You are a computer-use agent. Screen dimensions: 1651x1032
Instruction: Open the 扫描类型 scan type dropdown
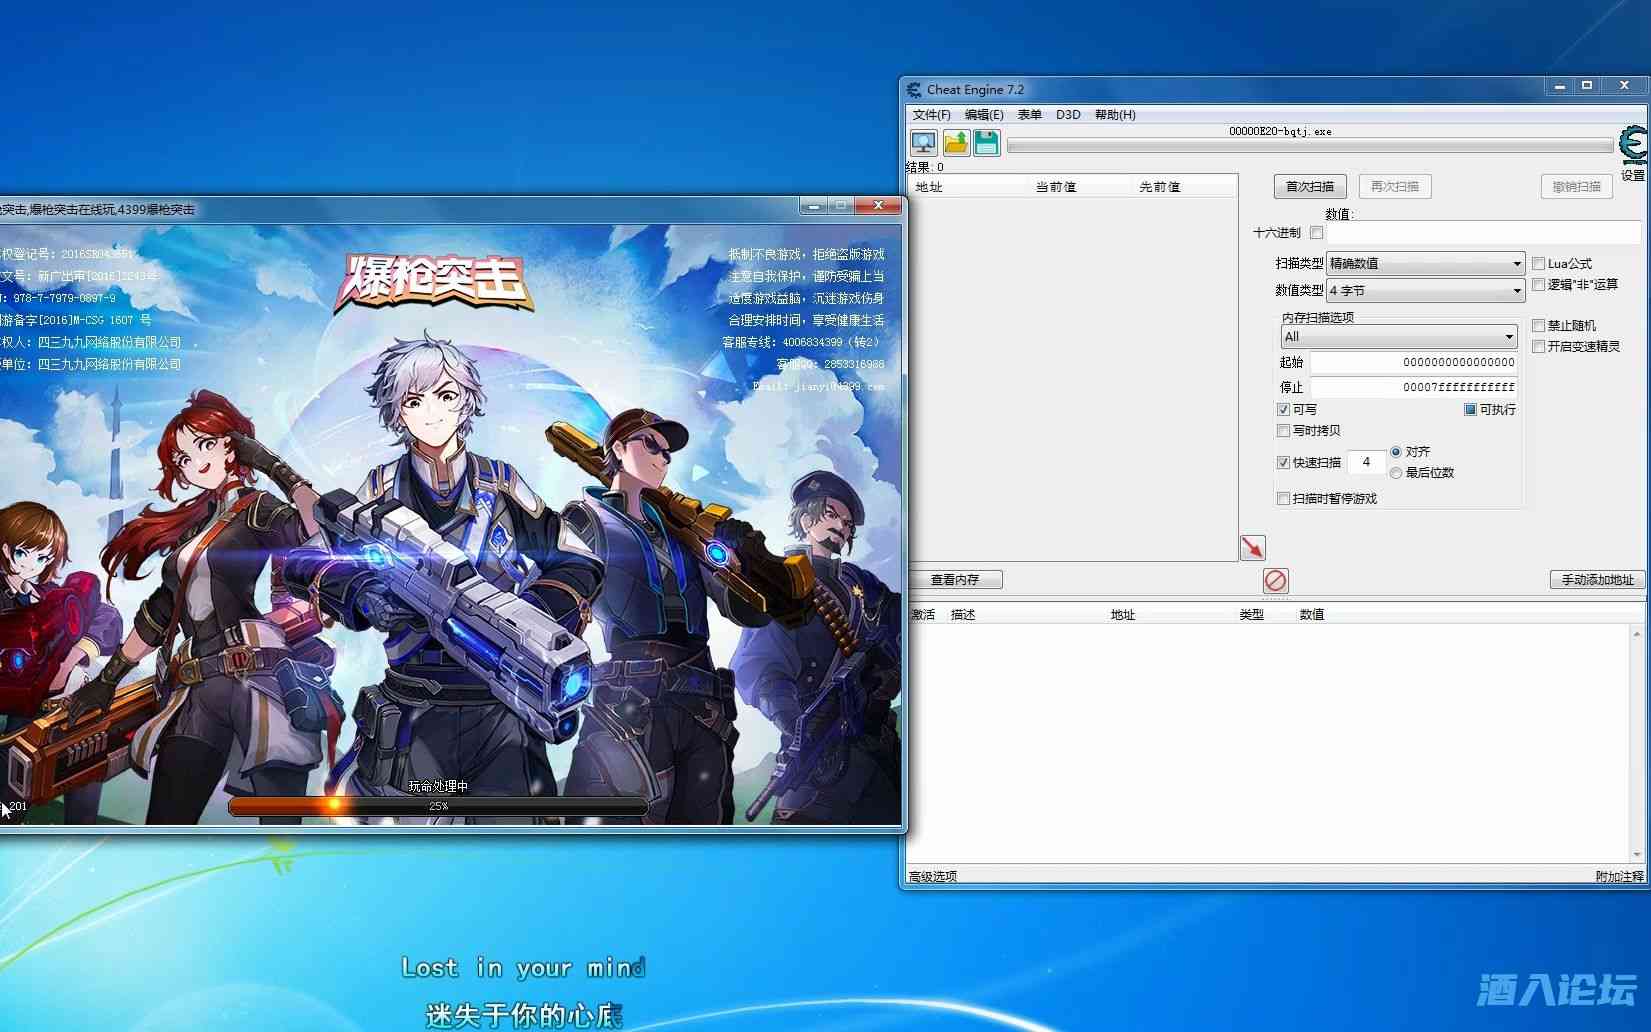coord(1424,264)
